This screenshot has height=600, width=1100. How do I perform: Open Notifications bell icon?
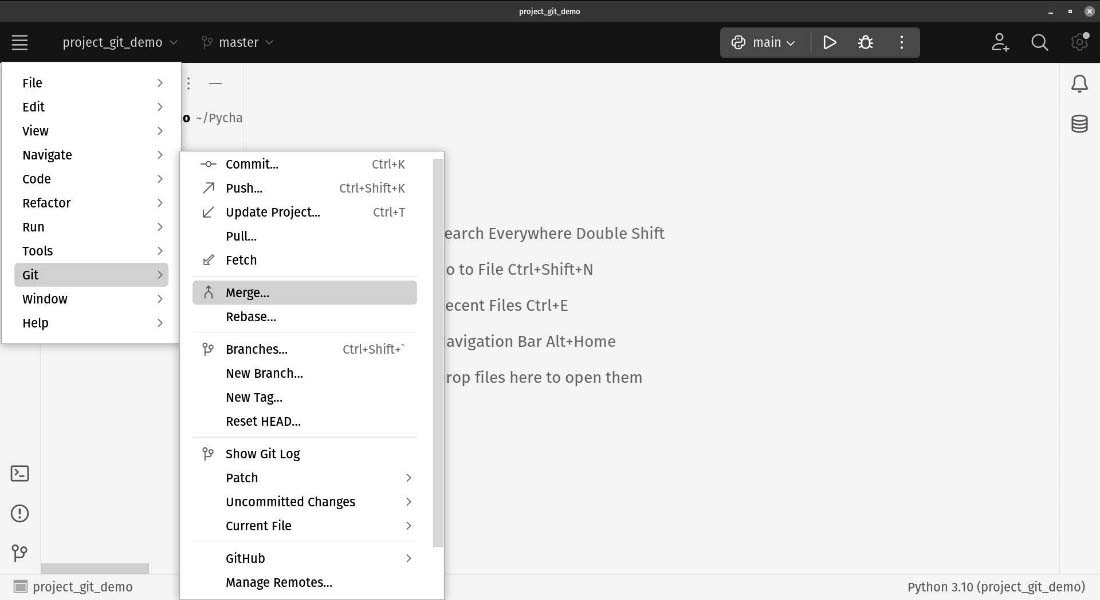point(1080,84)
